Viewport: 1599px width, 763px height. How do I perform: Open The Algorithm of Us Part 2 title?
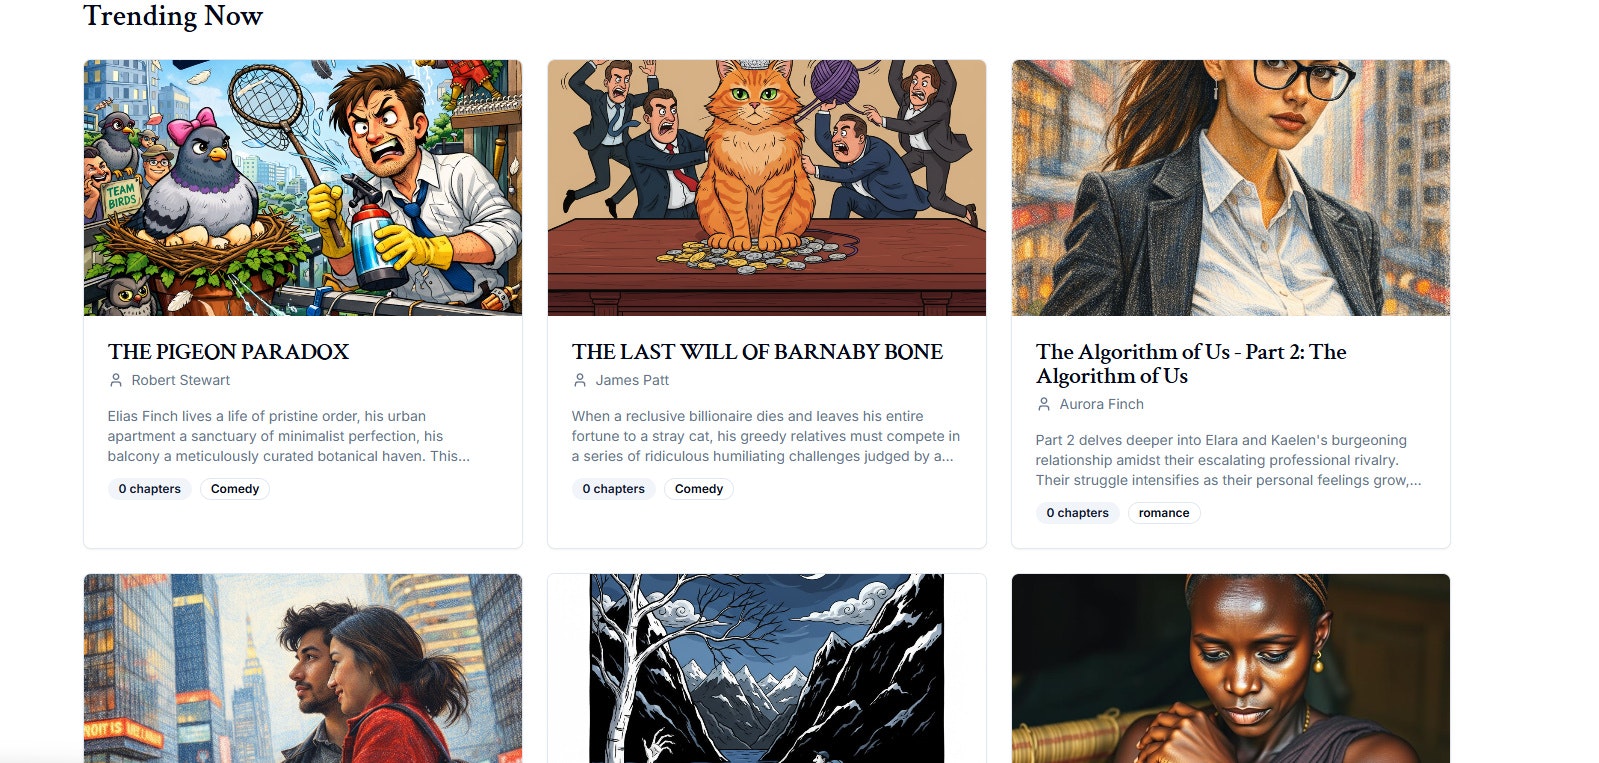1191,364
